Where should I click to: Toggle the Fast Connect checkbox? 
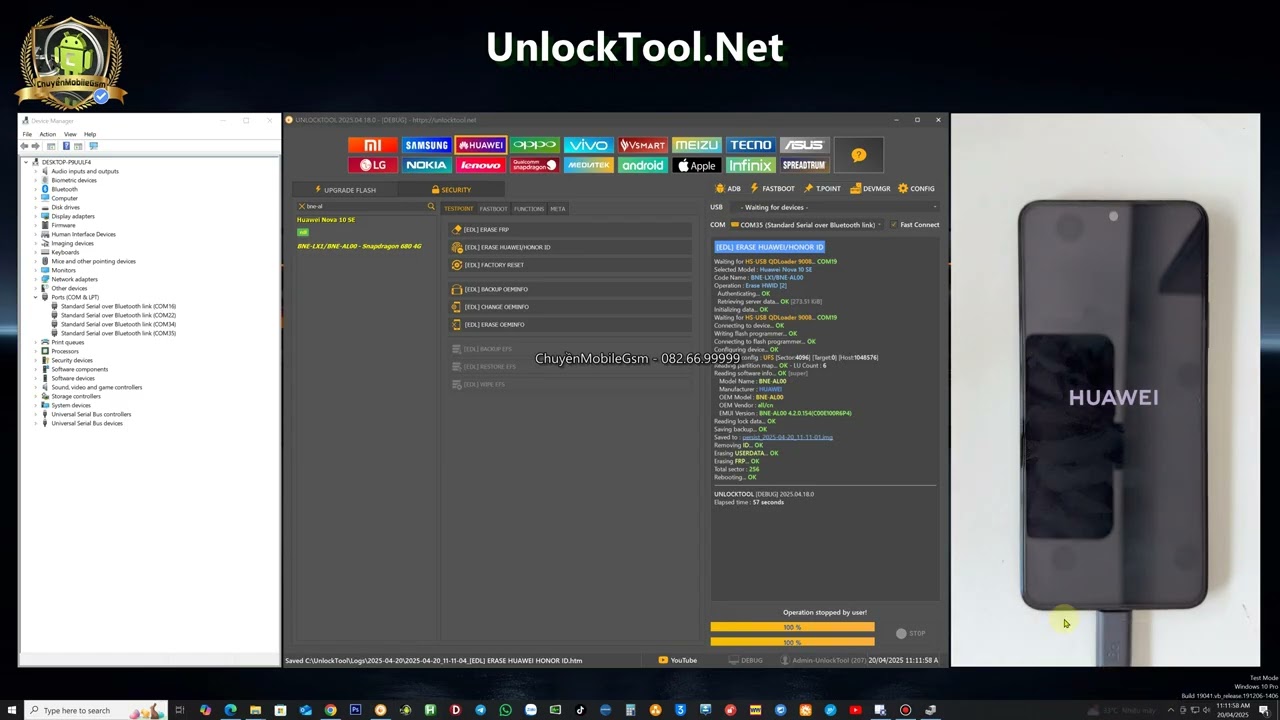pos(894,225)
